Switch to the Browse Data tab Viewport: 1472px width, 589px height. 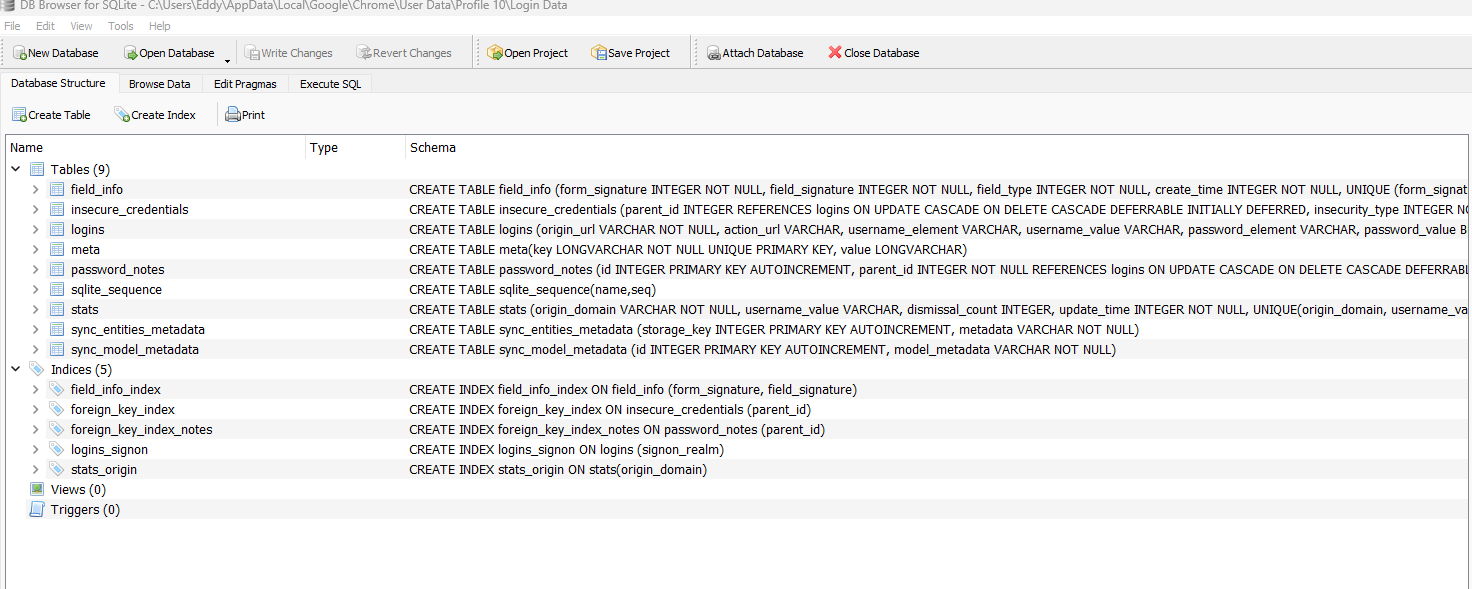pyautogui.click(x=160, y=84)
